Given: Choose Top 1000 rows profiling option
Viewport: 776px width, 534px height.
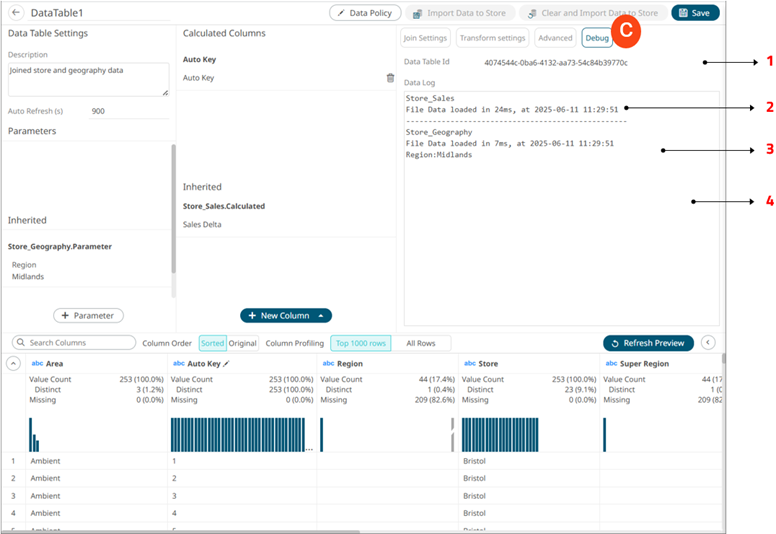Looking at the screenshot, I should point(359,343).
